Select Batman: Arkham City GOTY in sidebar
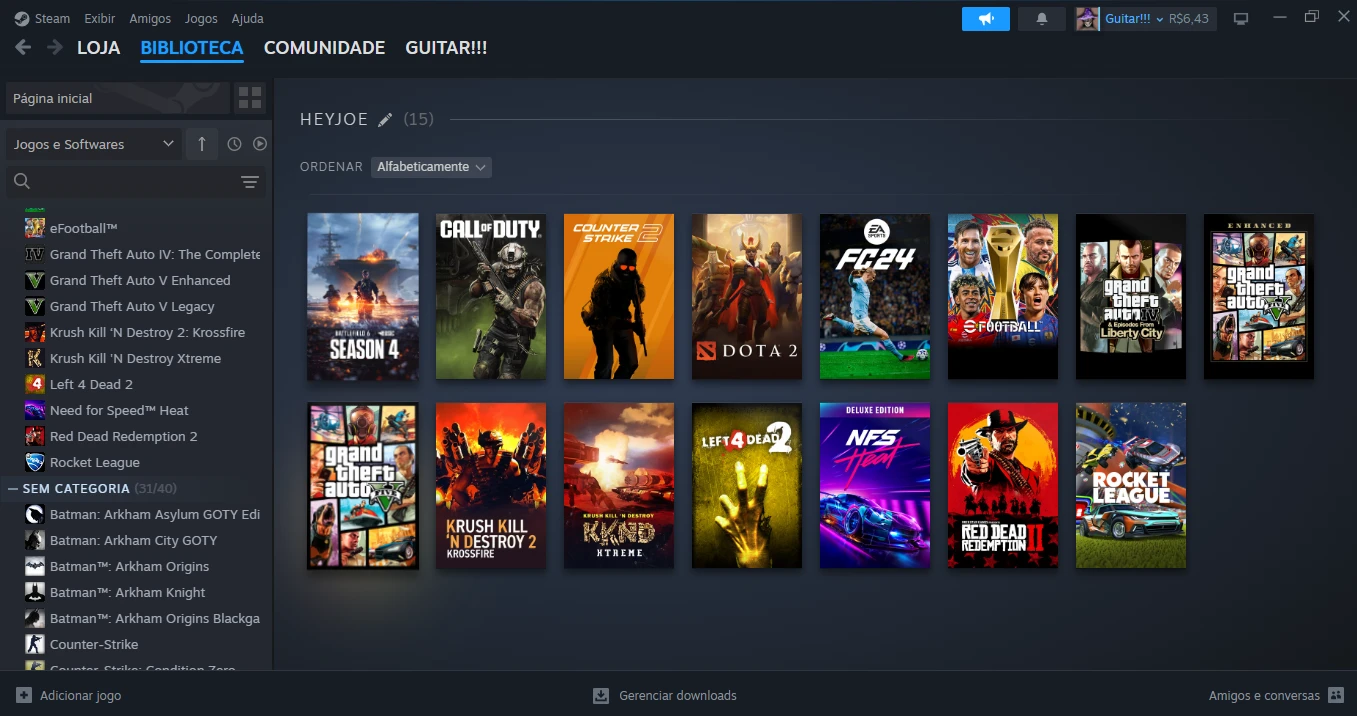Viewport: 1357px width, 716px height. [x=136, y=540]
